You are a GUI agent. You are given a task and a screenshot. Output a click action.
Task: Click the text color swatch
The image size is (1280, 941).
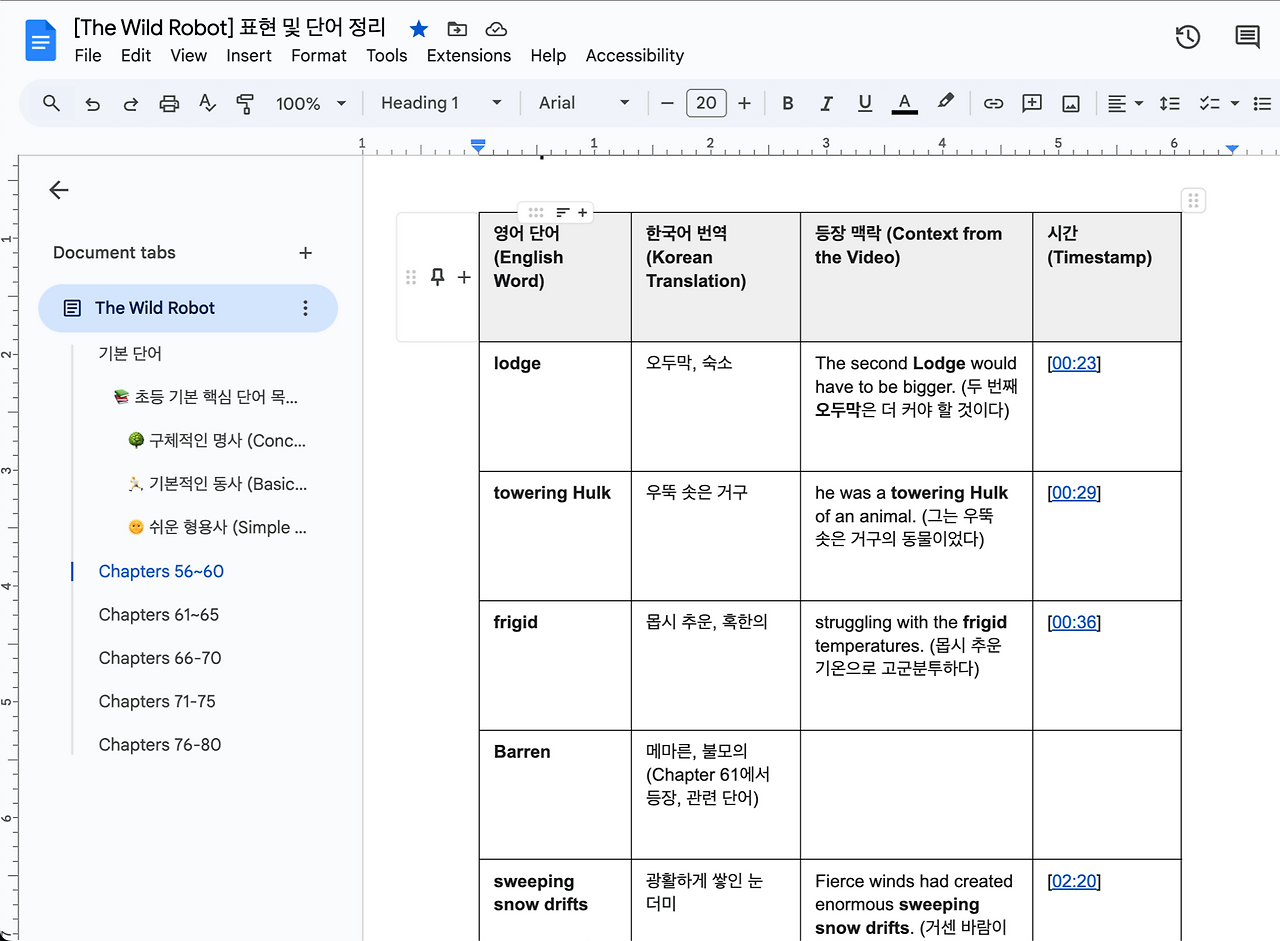[x=904, y=103]
